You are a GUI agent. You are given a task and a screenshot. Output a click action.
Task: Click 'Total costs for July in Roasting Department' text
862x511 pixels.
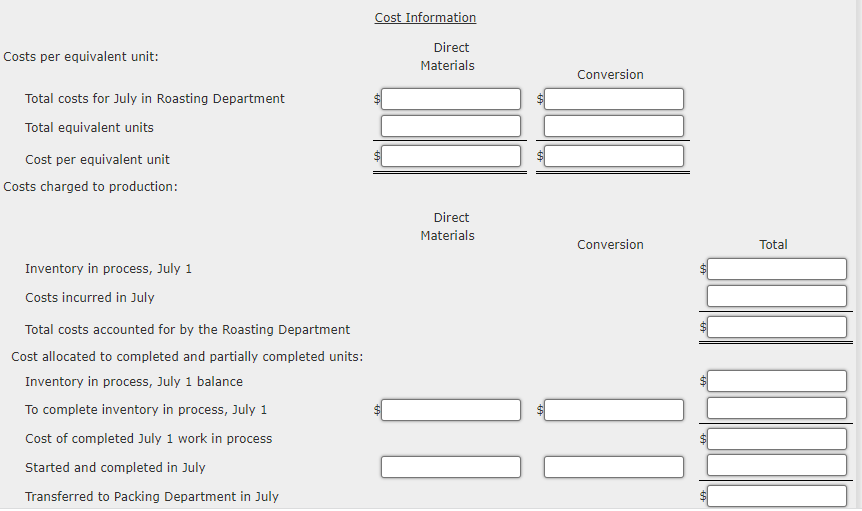(x=154, y=99)
